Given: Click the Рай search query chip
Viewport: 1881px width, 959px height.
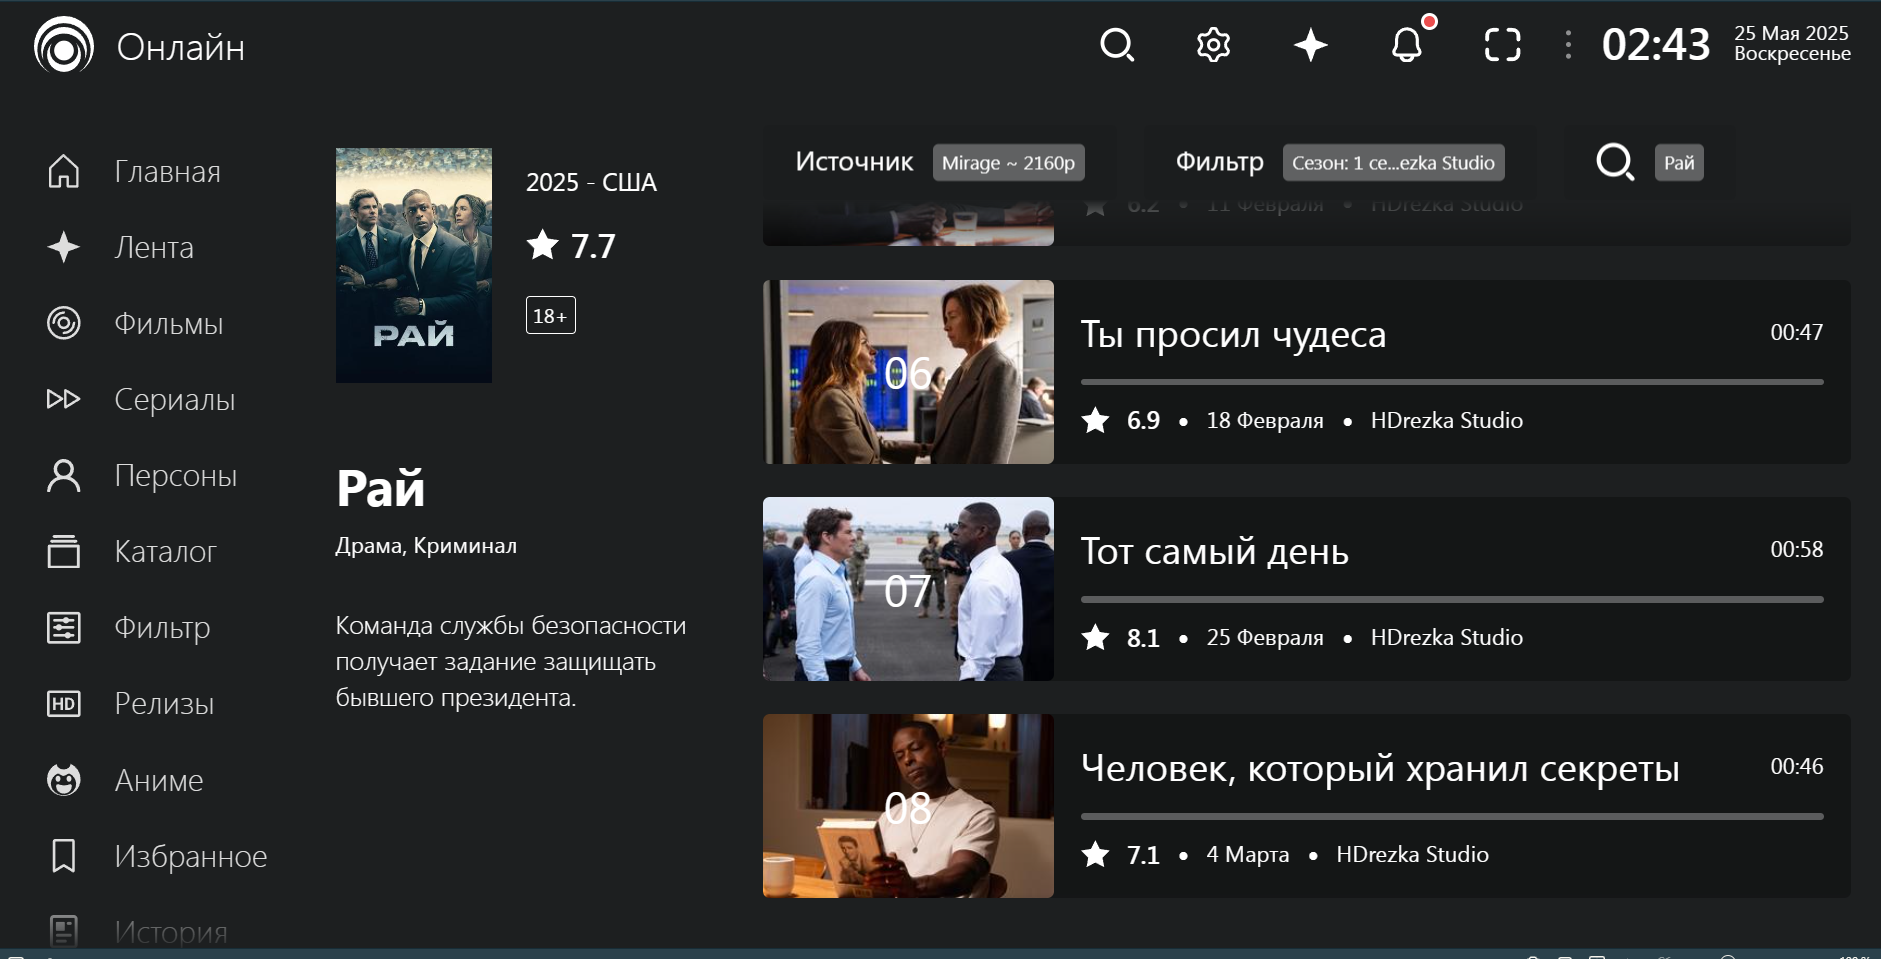Looking at the screenshot, I should 1679,162.
